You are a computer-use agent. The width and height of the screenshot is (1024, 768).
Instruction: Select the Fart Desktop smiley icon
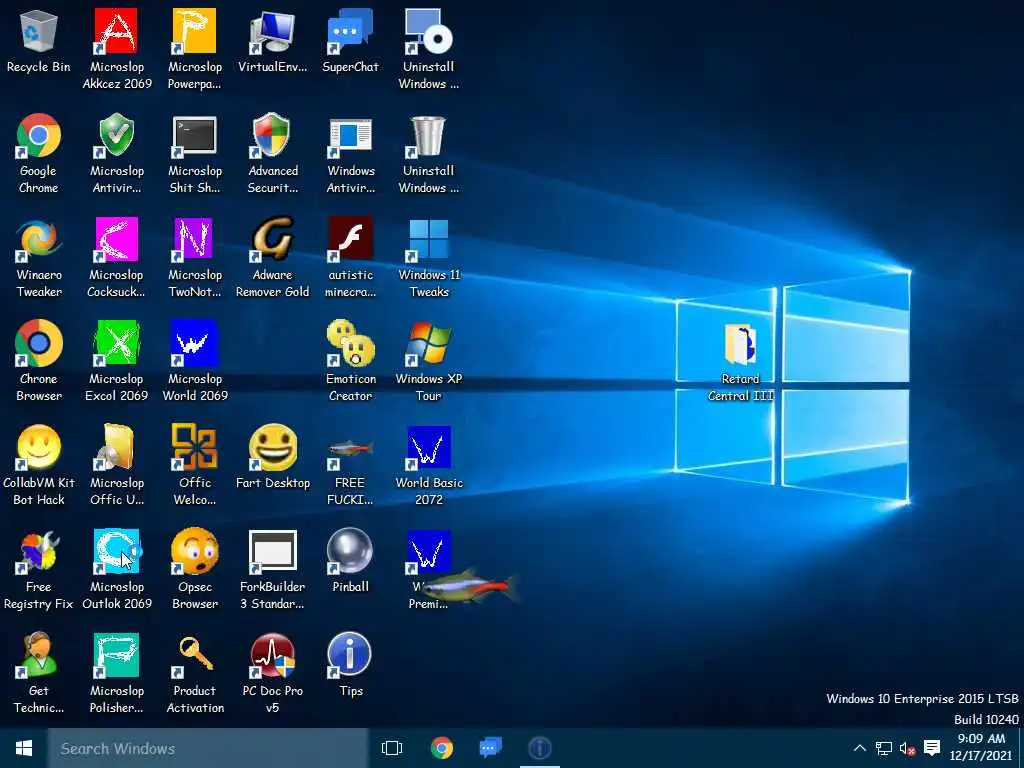[272, 447]
